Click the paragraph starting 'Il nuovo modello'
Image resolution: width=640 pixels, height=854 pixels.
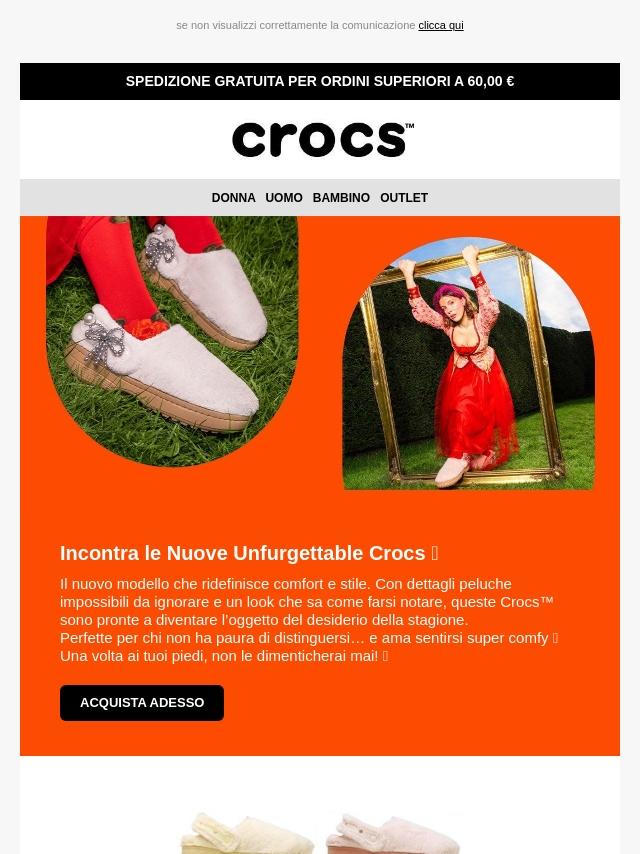pos(309,620)
